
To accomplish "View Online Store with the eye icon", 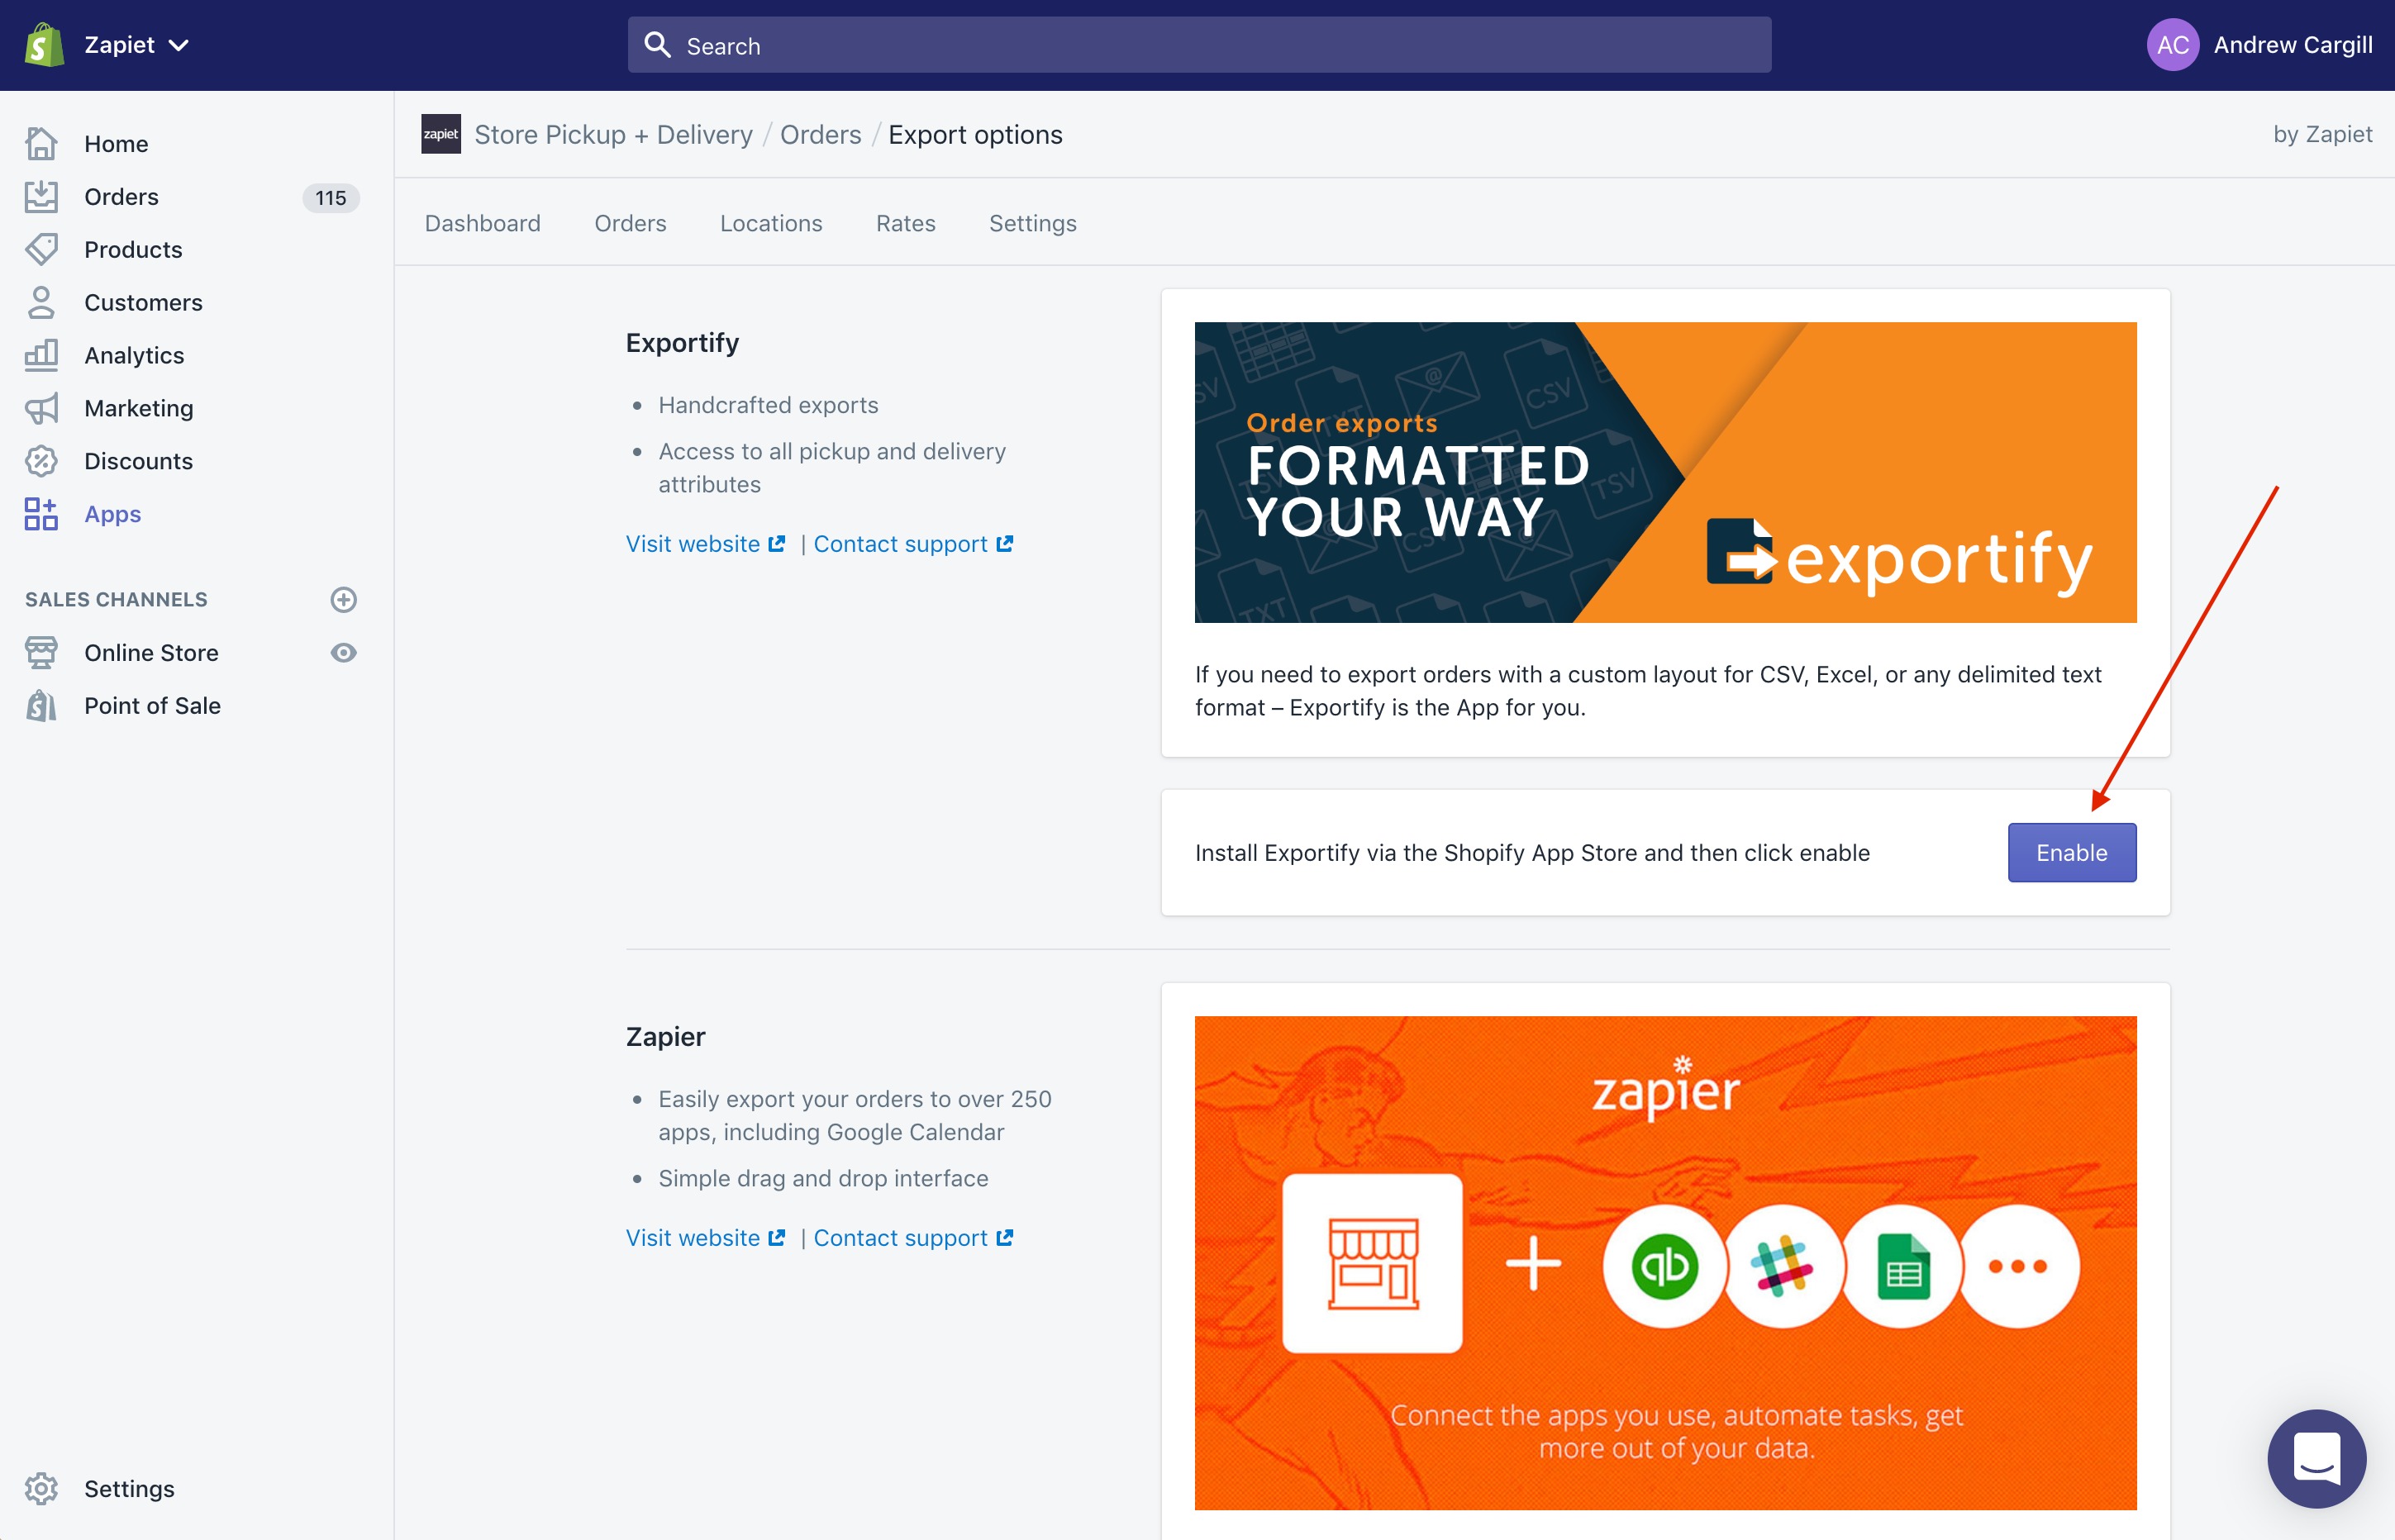I will coord(343,653).
